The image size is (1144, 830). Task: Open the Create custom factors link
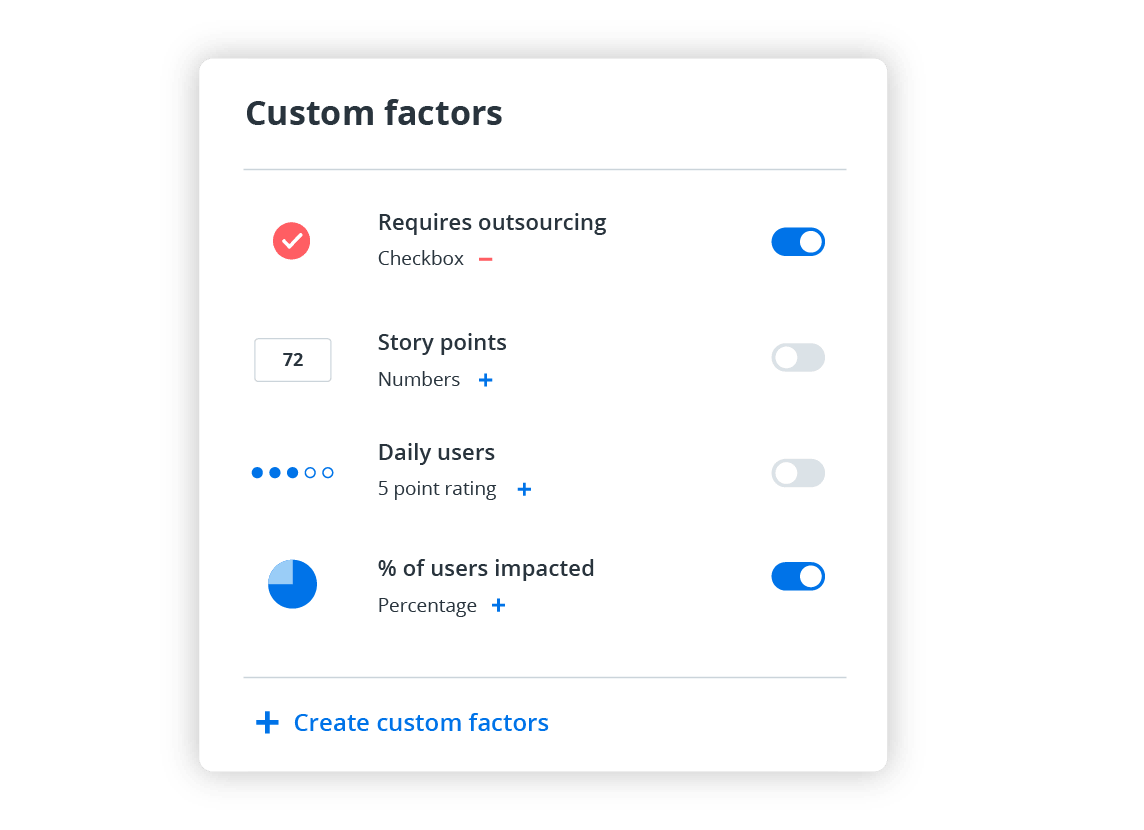pyautogui.click(x=421, y=722)
